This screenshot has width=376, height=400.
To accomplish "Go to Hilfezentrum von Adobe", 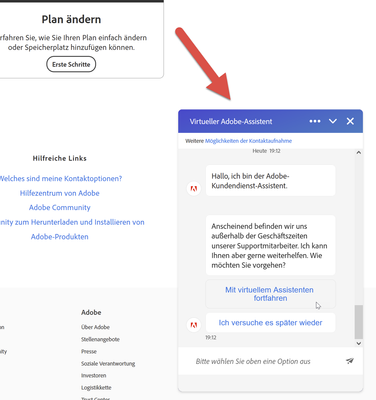I will point(60,193).
